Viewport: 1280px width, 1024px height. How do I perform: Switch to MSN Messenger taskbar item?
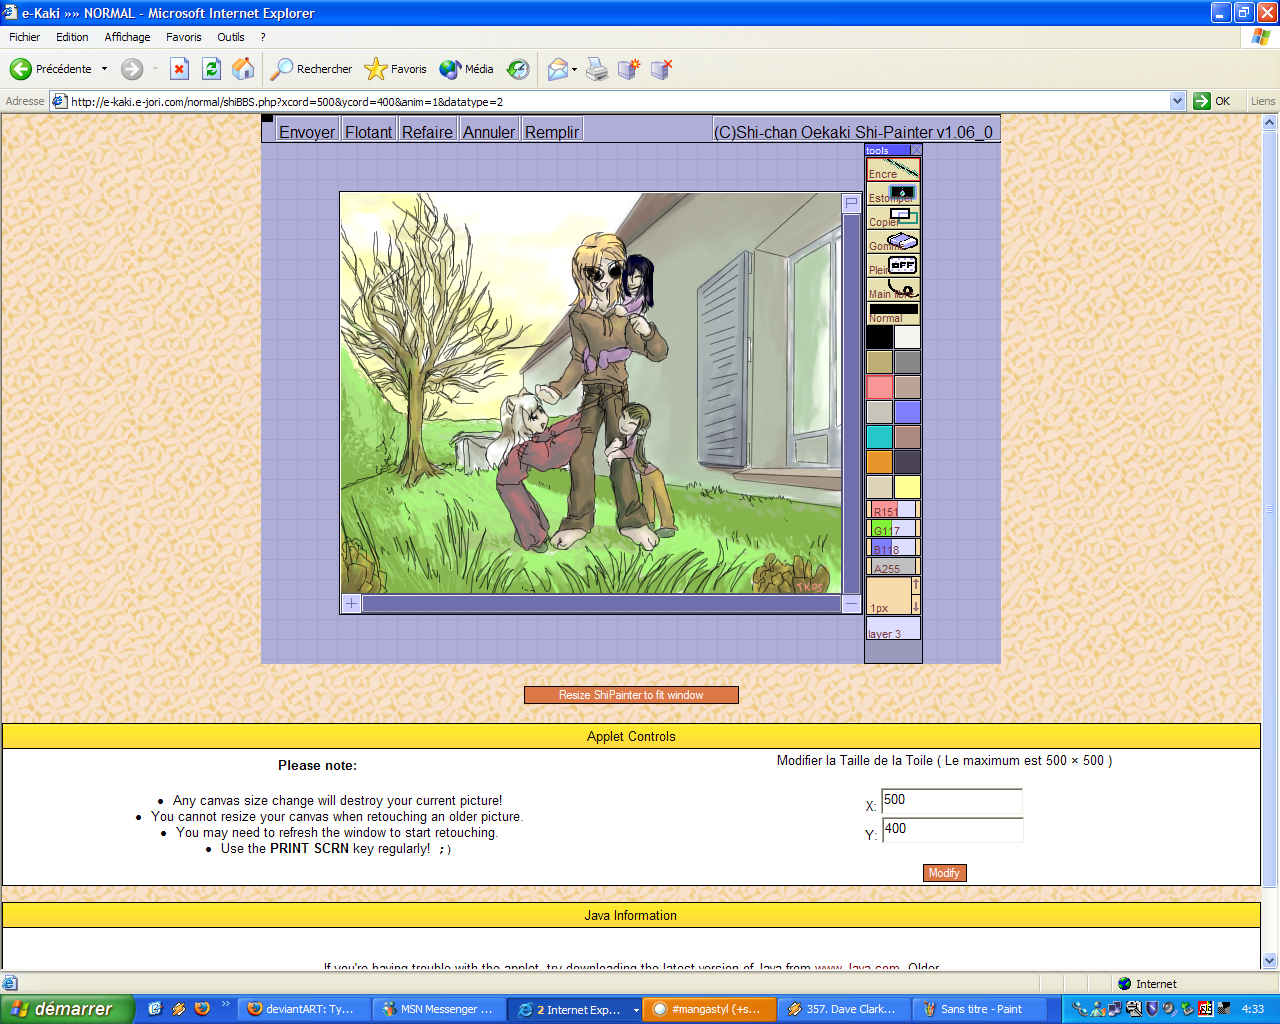point(438,1009)
